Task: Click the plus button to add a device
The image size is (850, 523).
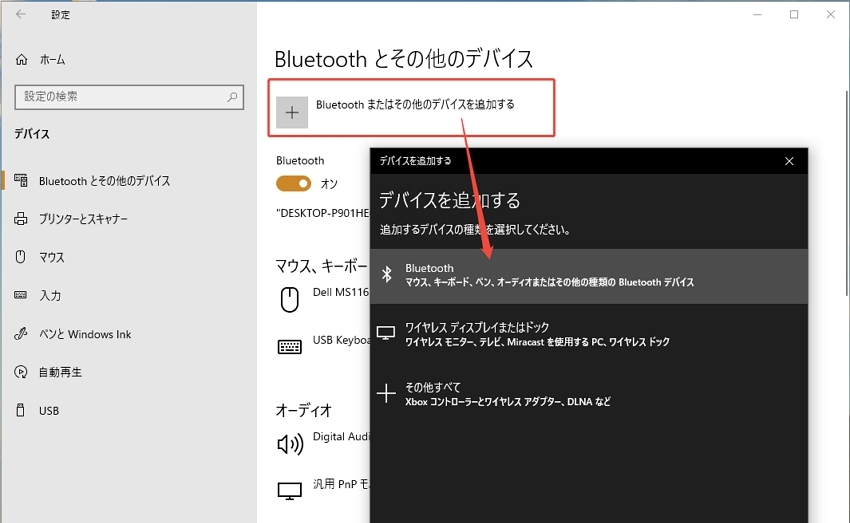Action: [292, 112]
